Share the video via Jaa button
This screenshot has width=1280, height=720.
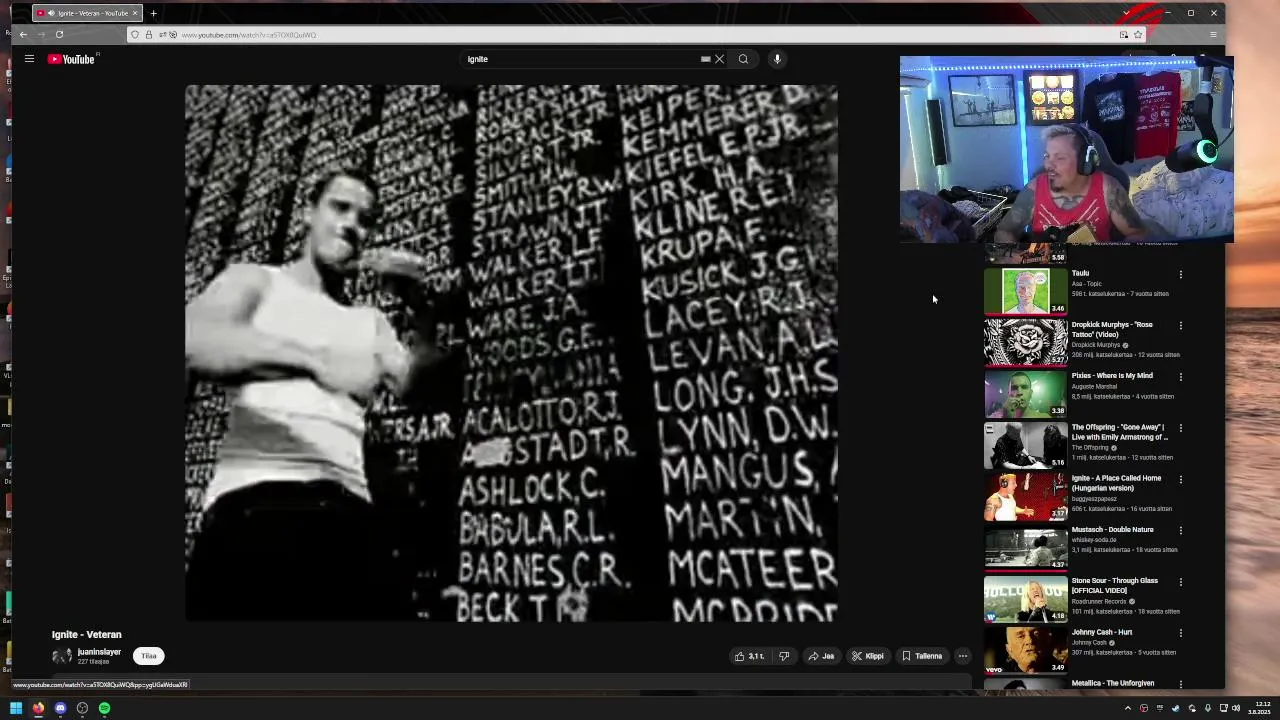pyautogui.click(x=821, y=656)
